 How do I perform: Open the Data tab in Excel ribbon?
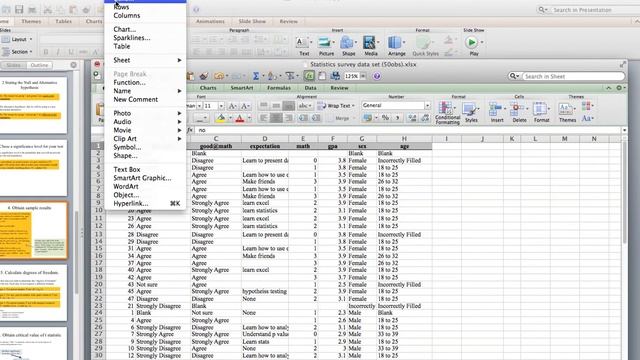310,88
